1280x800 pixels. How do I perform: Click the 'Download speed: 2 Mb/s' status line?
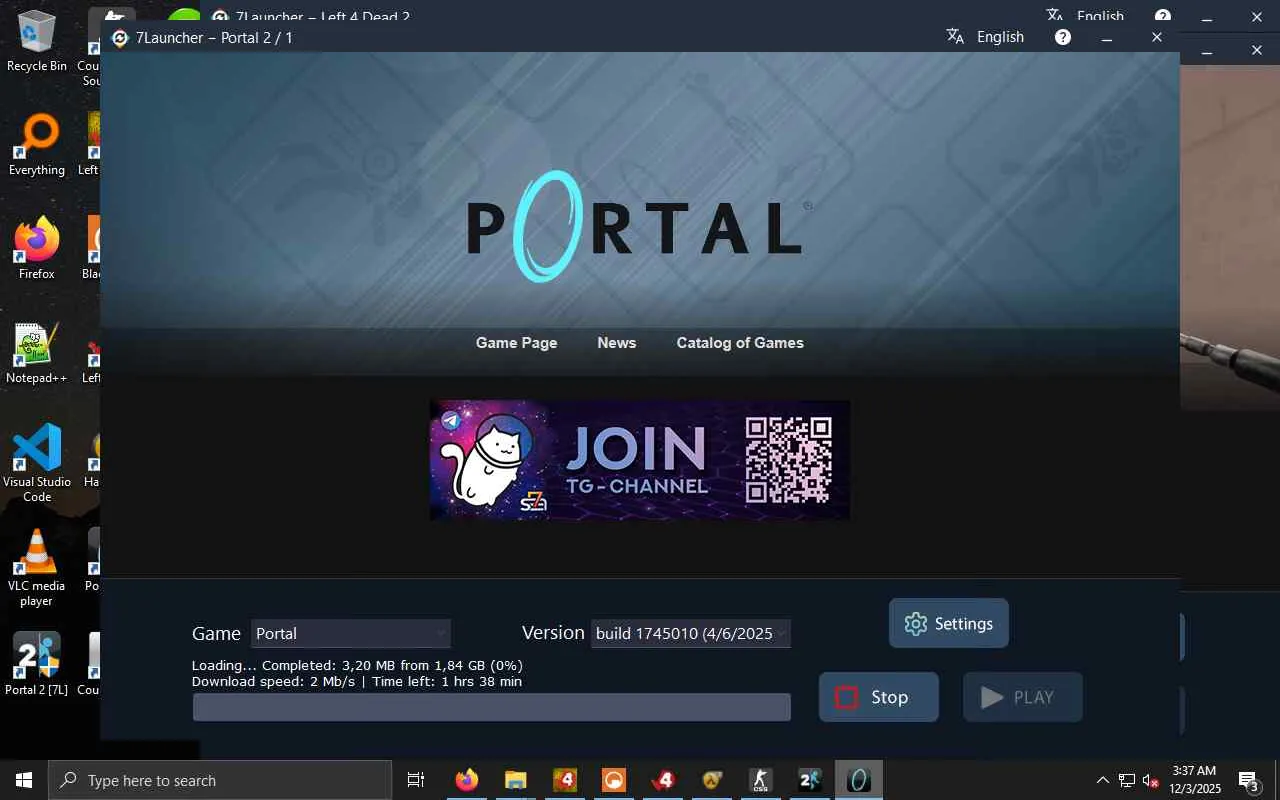[x=357, y=682]
